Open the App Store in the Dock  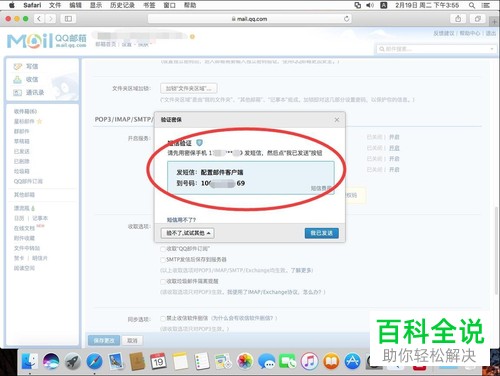(x=352, y=362)
